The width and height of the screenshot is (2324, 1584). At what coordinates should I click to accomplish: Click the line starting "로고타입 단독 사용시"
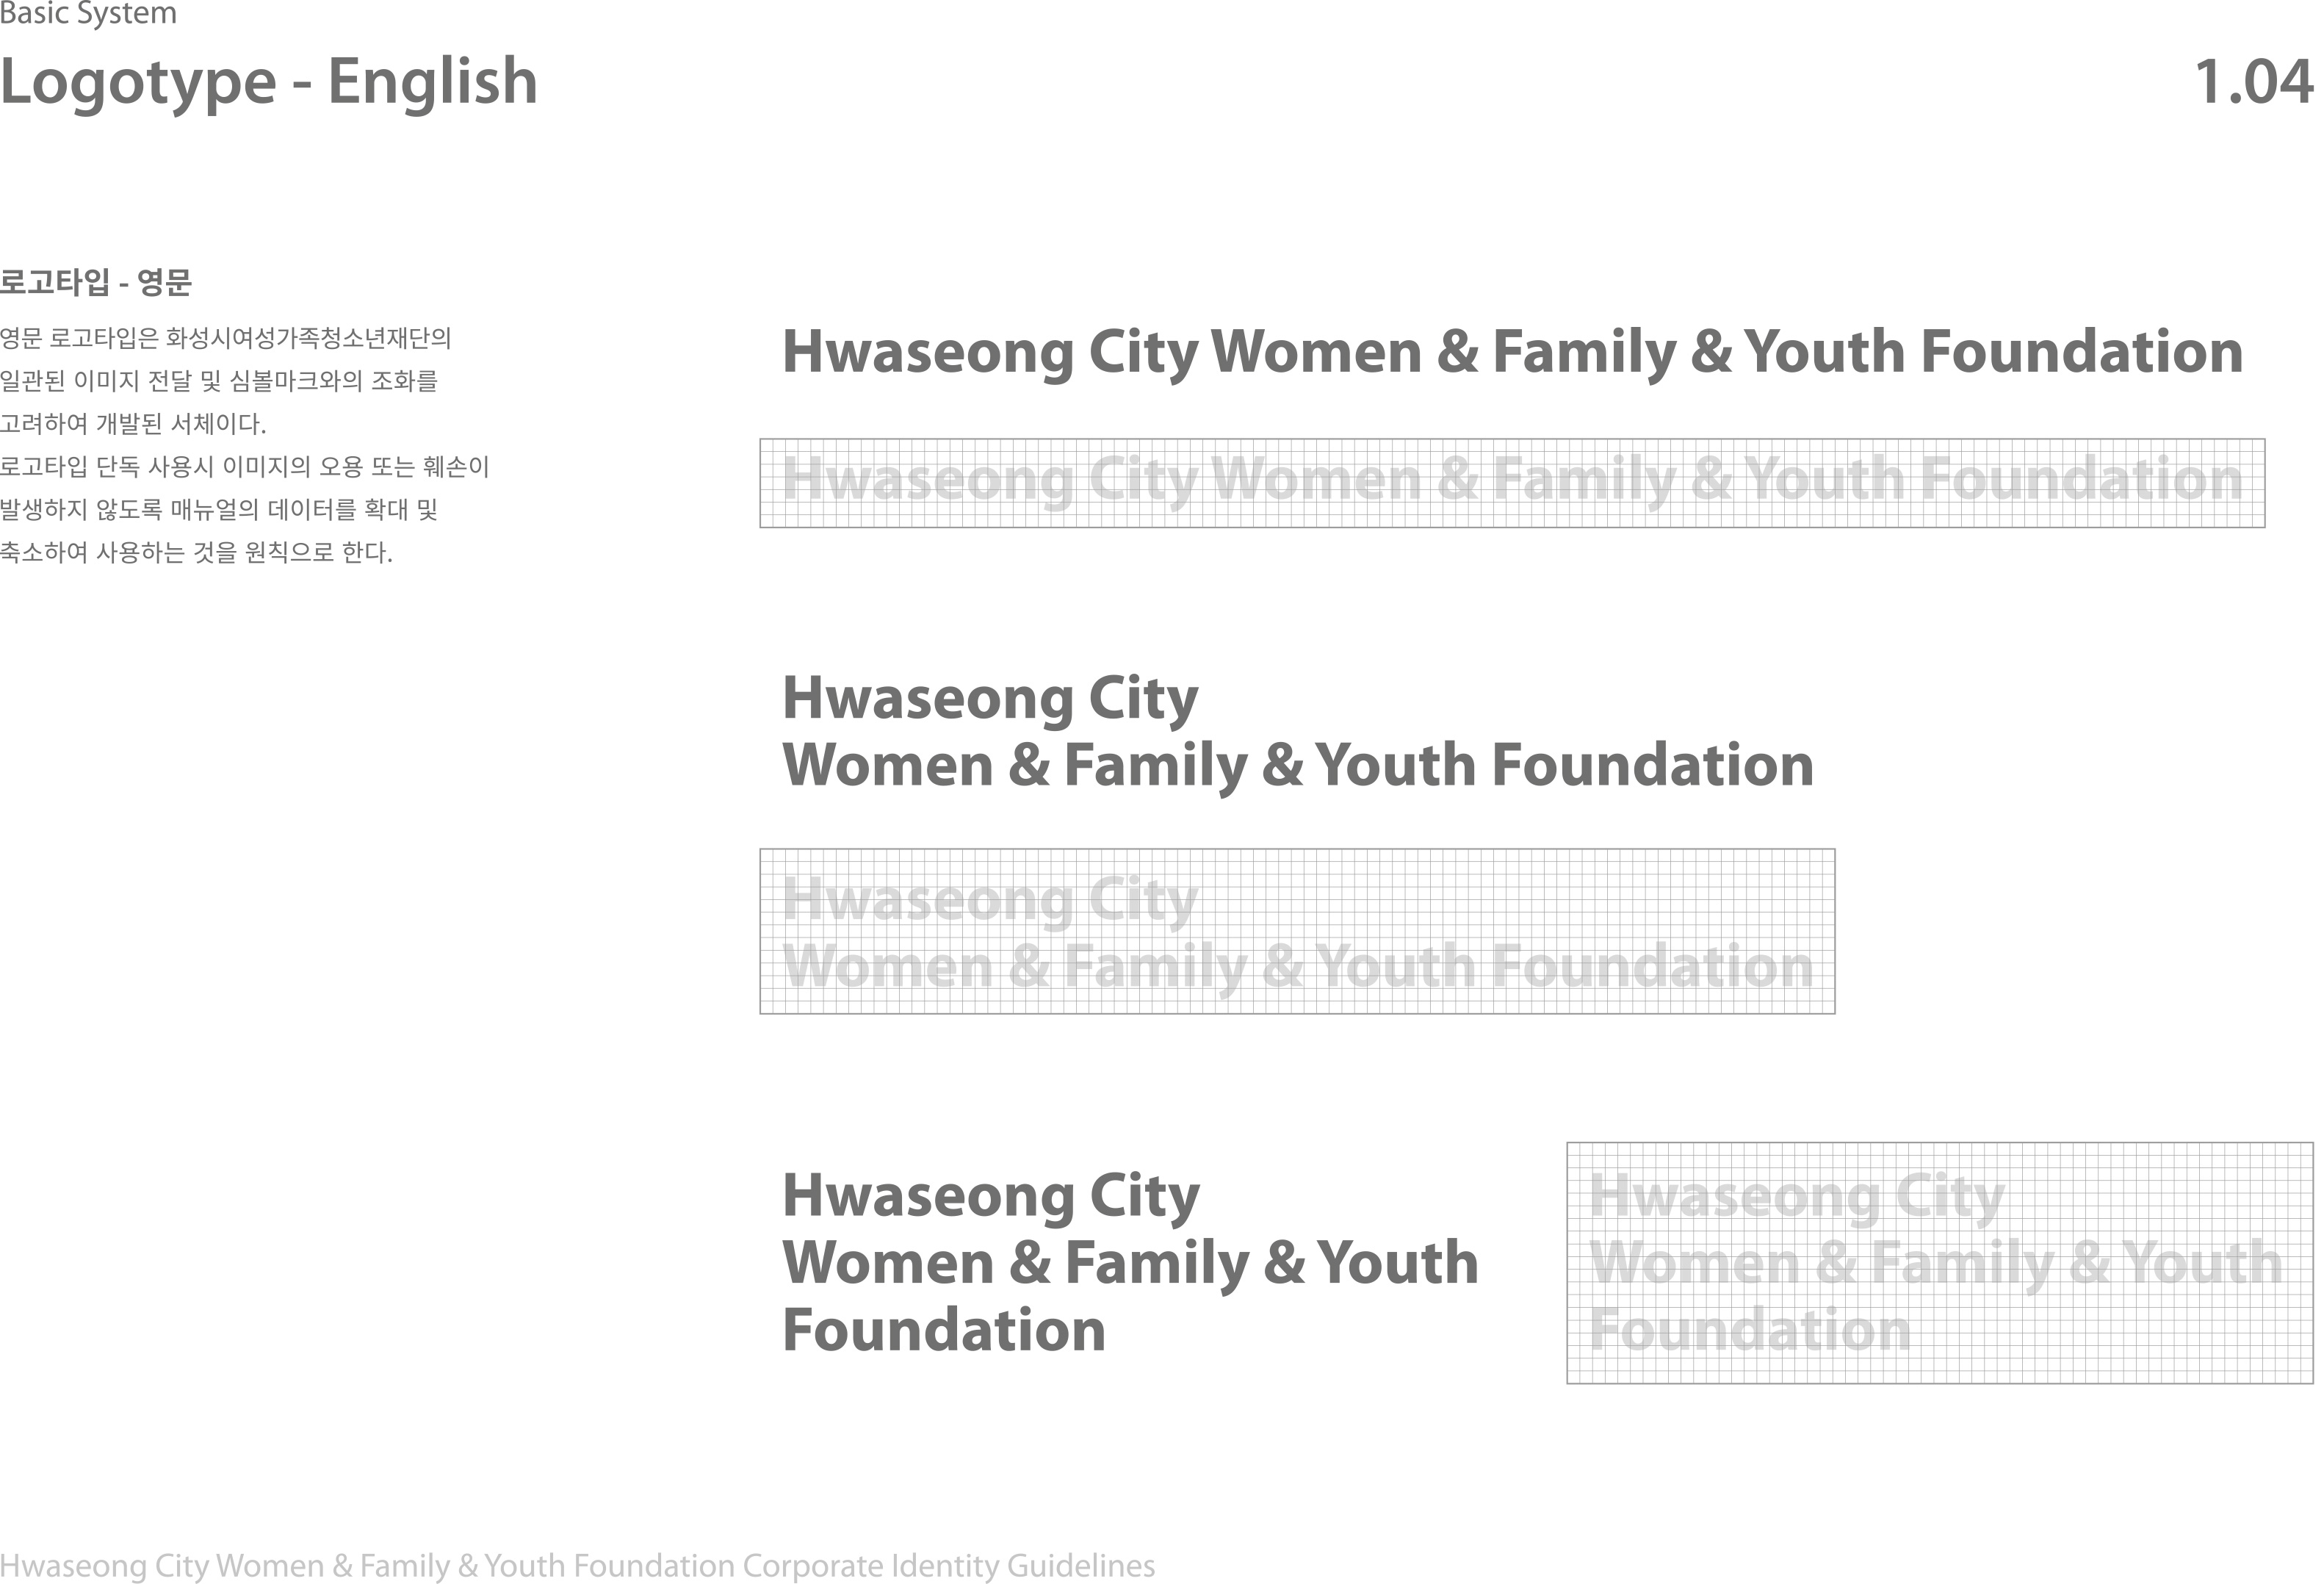[x=245, y=467]
